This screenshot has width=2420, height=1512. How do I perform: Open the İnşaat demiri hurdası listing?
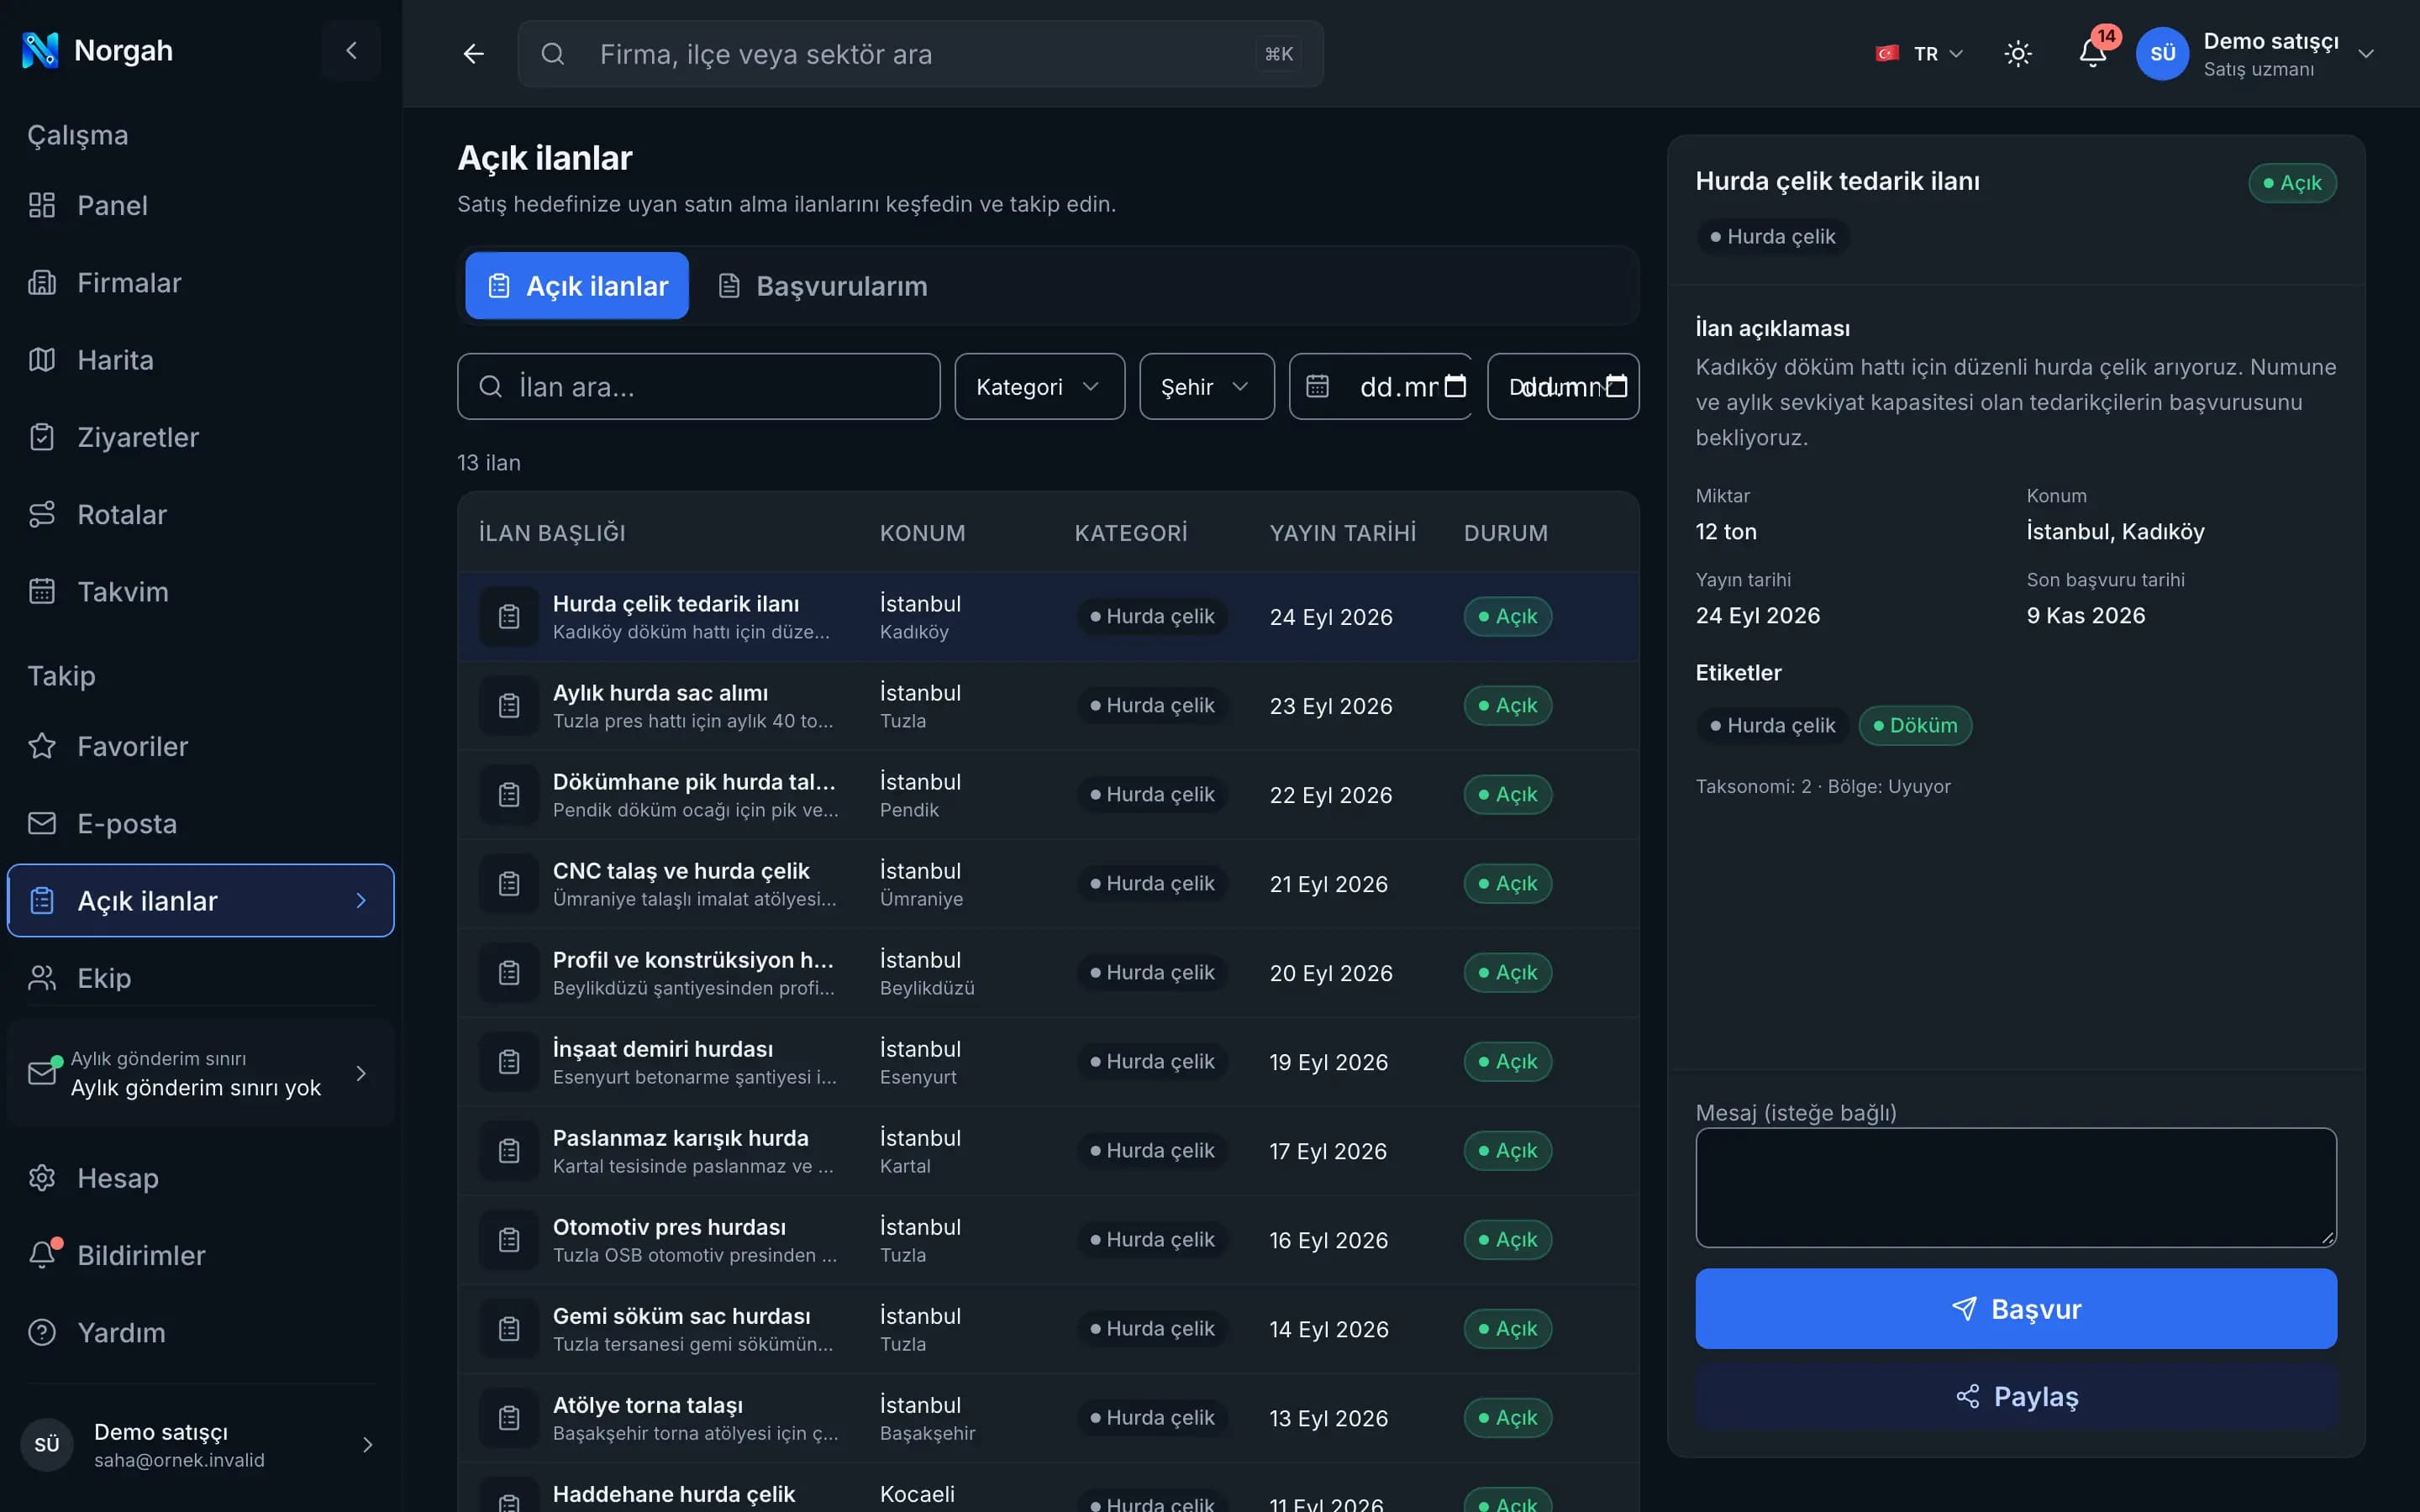click(1048, 1062)
